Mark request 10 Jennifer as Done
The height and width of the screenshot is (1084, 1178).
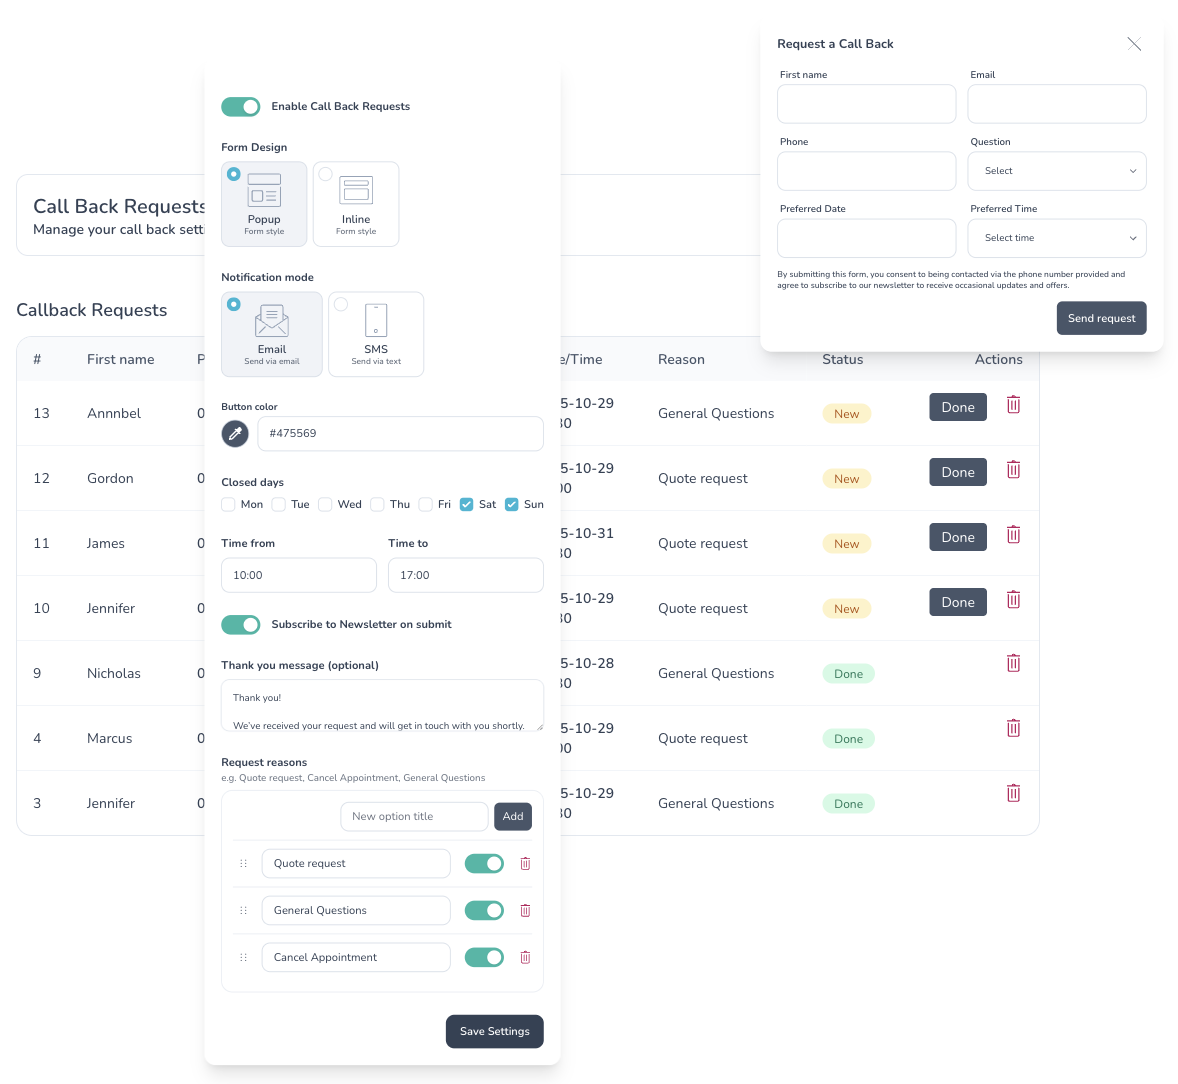[958, 602]
